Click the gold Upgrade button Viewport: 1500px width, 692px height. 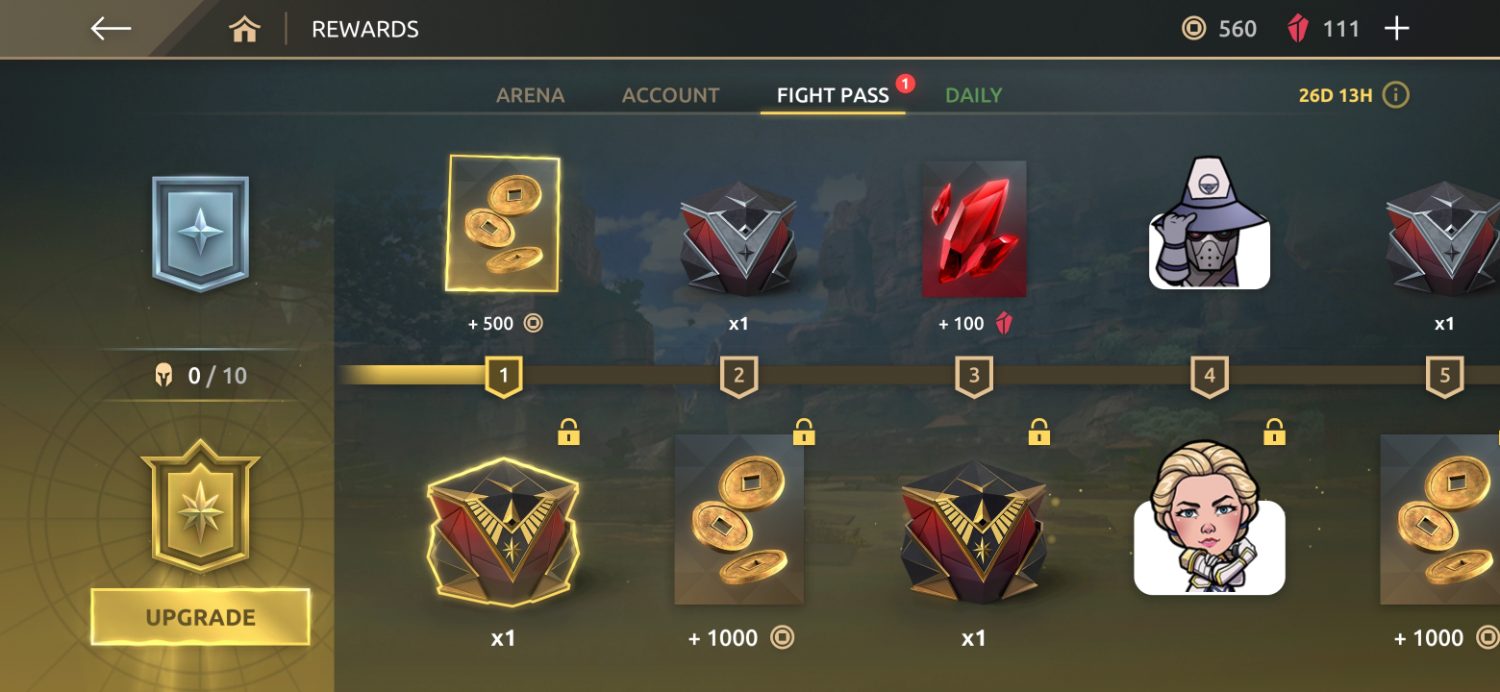tap(200, 617)
